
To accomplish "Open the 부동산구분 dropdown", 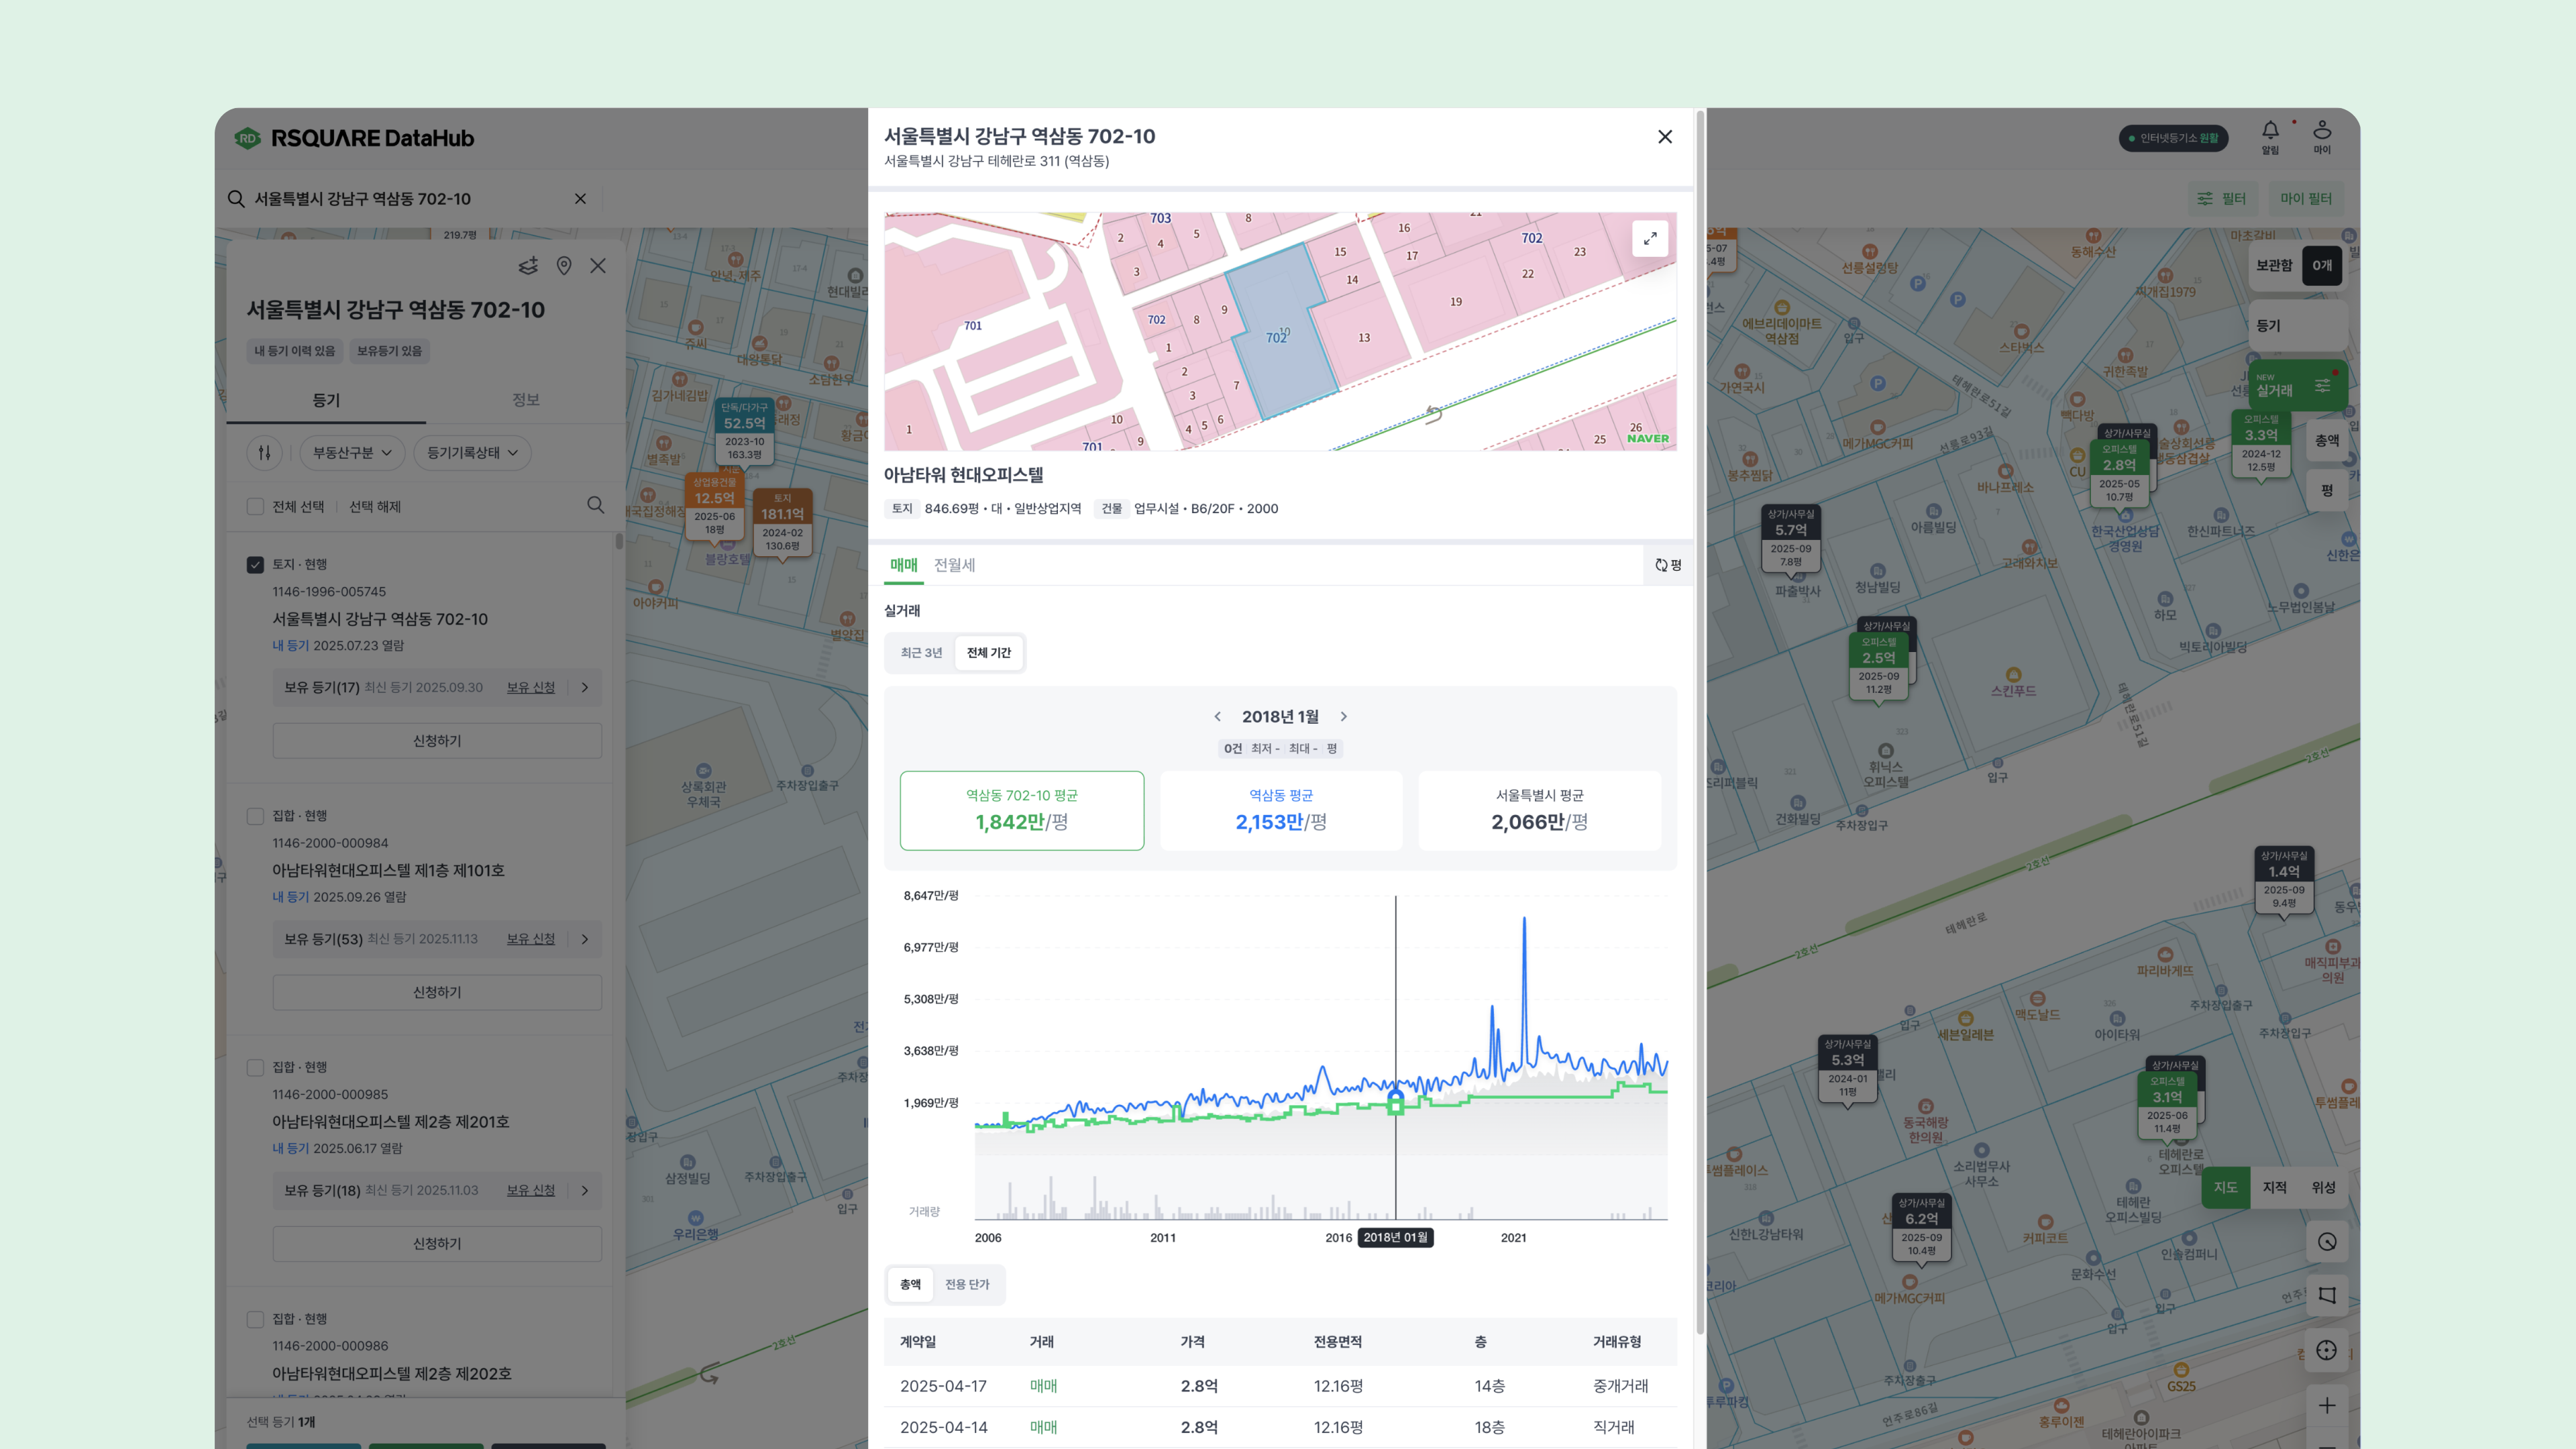I will (x=352, y=453).
